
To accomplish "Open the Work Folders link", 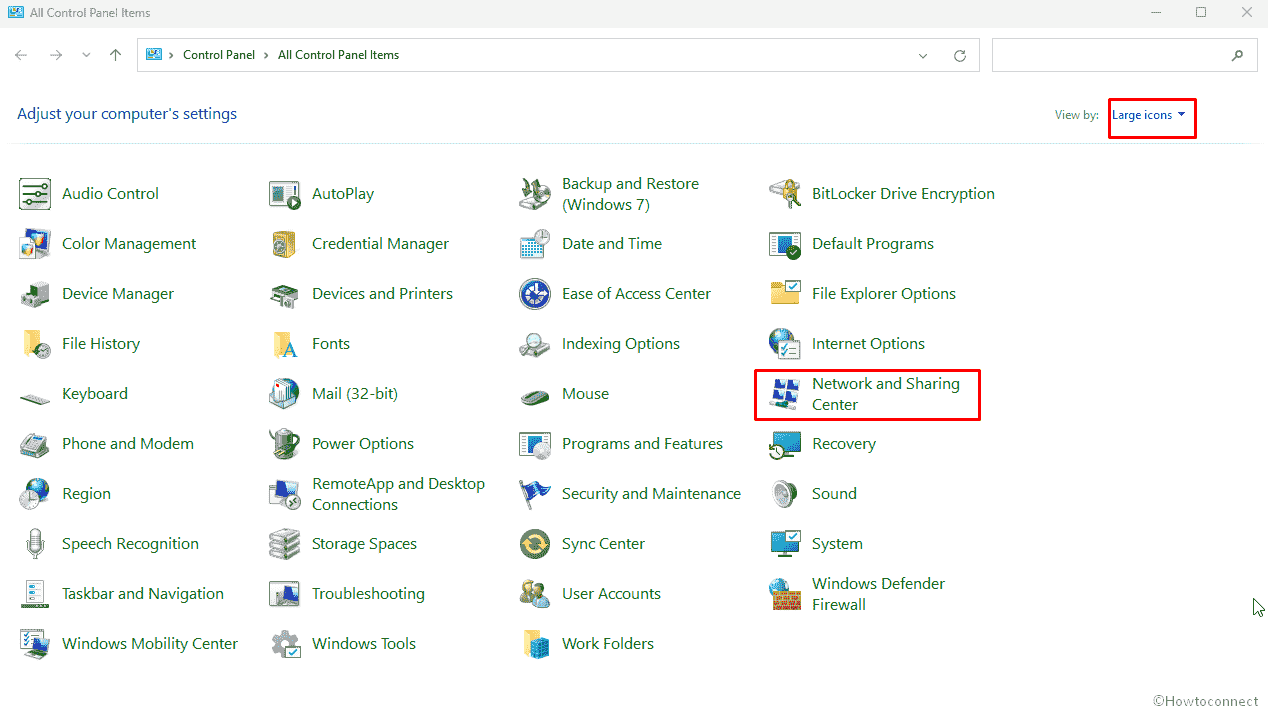I will (608, 644).
